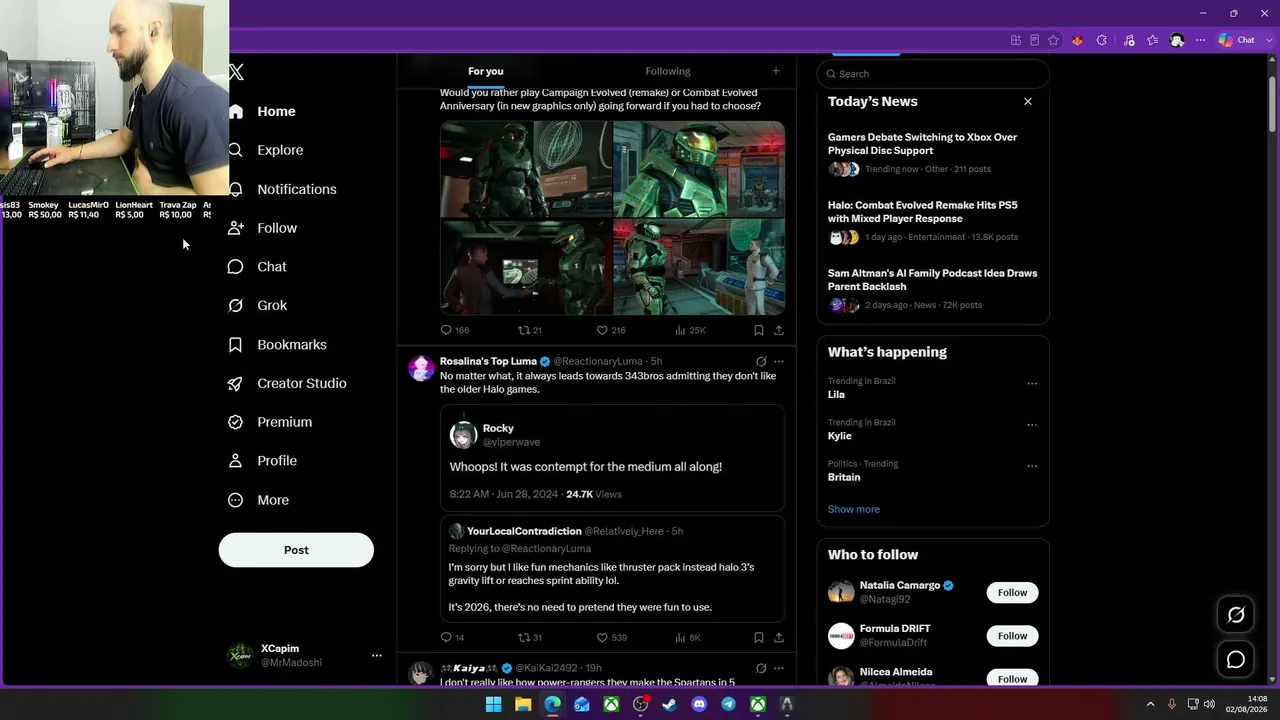Open the Premium page
The height and width of the screenshot is (720, 1280).
tap(271, 422)
